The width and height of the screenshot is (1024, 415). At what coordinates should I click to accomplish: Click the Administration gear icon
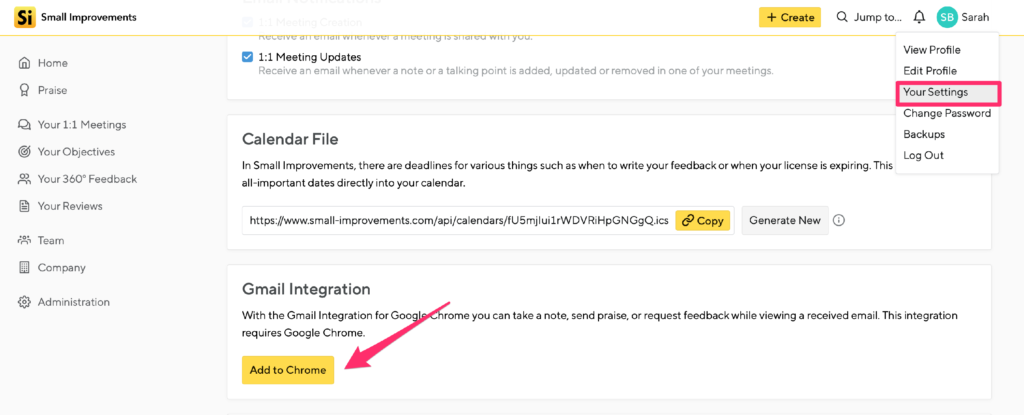(24, 302)
